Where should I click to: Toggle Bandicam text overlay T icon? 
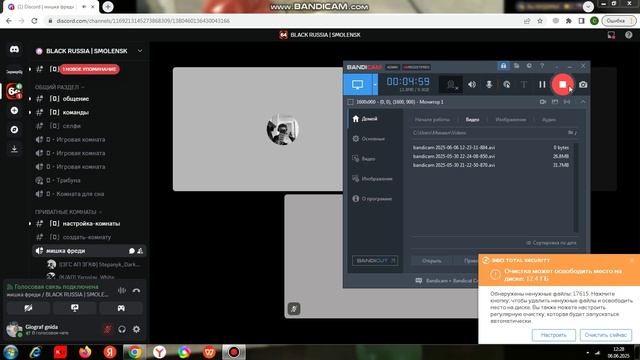point(524,84)
